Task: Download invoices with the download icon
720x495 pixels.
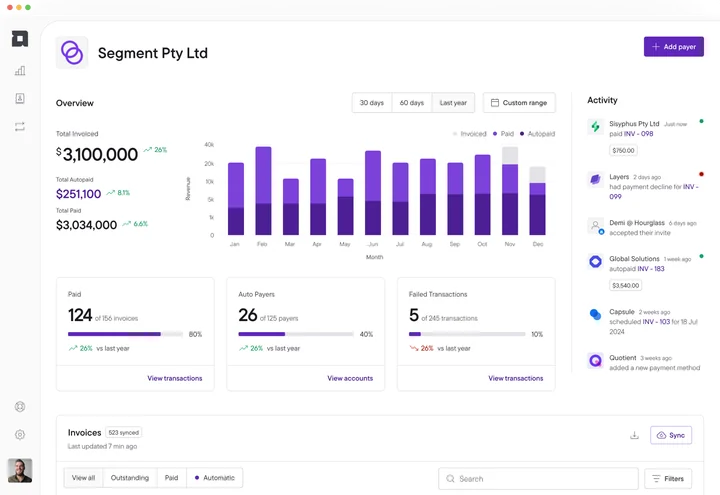Action: (x=634, y=435)
